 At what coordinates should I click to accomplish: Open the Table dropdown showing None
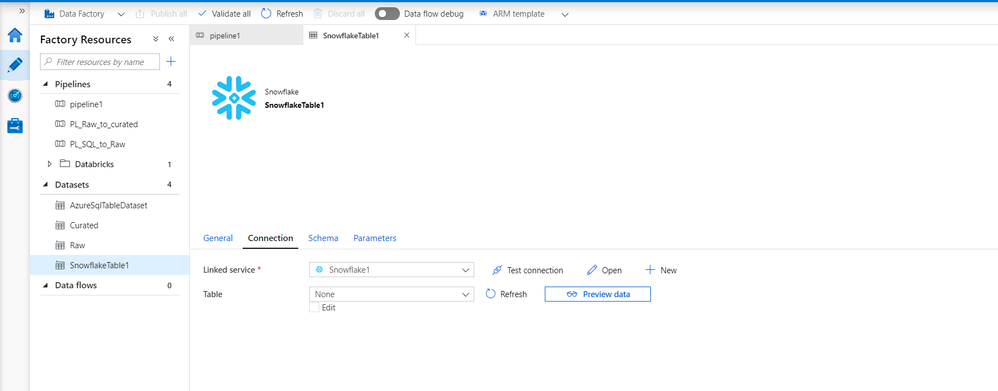pos(391,294)
